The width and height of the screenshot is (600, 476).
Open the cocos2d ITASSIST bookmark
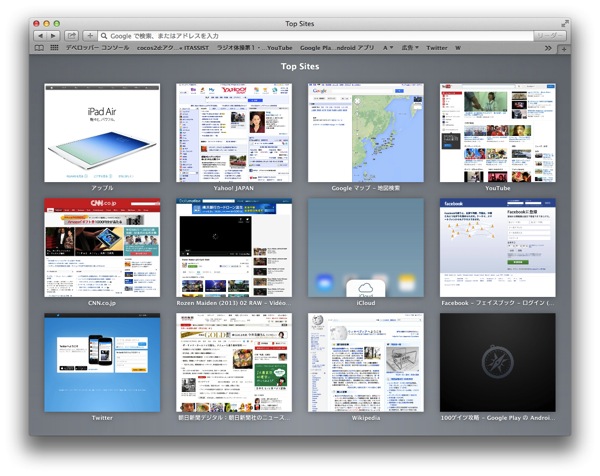173,48
